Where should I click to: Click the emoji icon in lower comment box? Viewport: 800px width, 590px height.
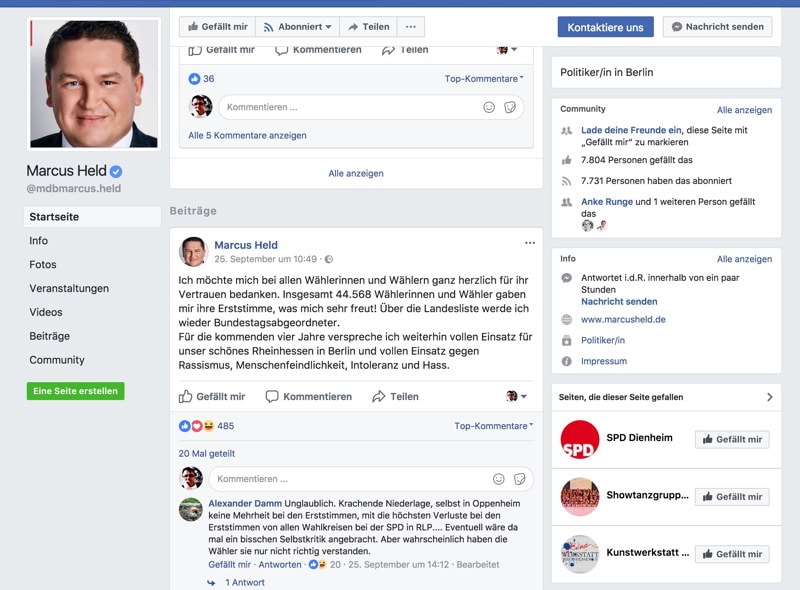point(499,479)
